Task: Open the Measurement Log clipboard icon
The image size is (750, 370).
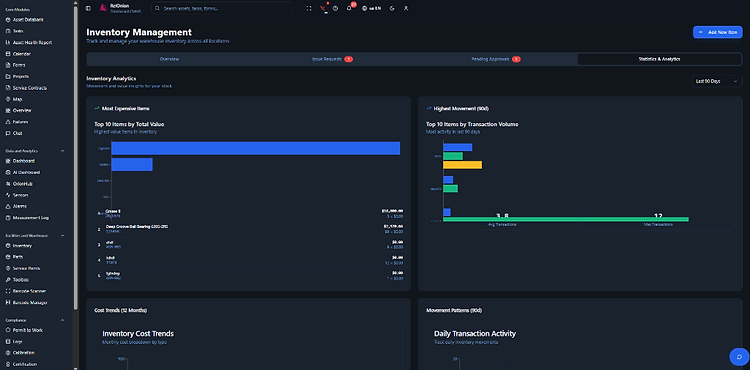Action: (8, 218)
